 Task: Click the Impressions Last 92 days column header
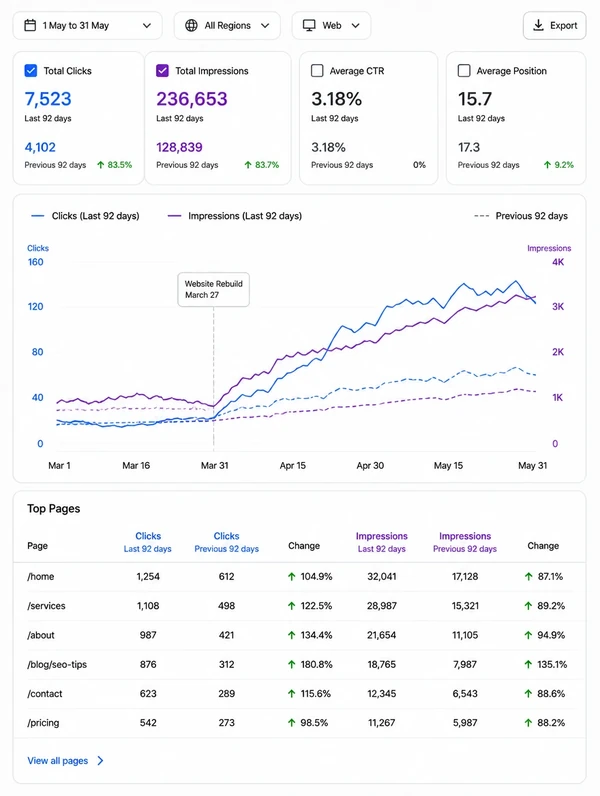click(382, 542)
